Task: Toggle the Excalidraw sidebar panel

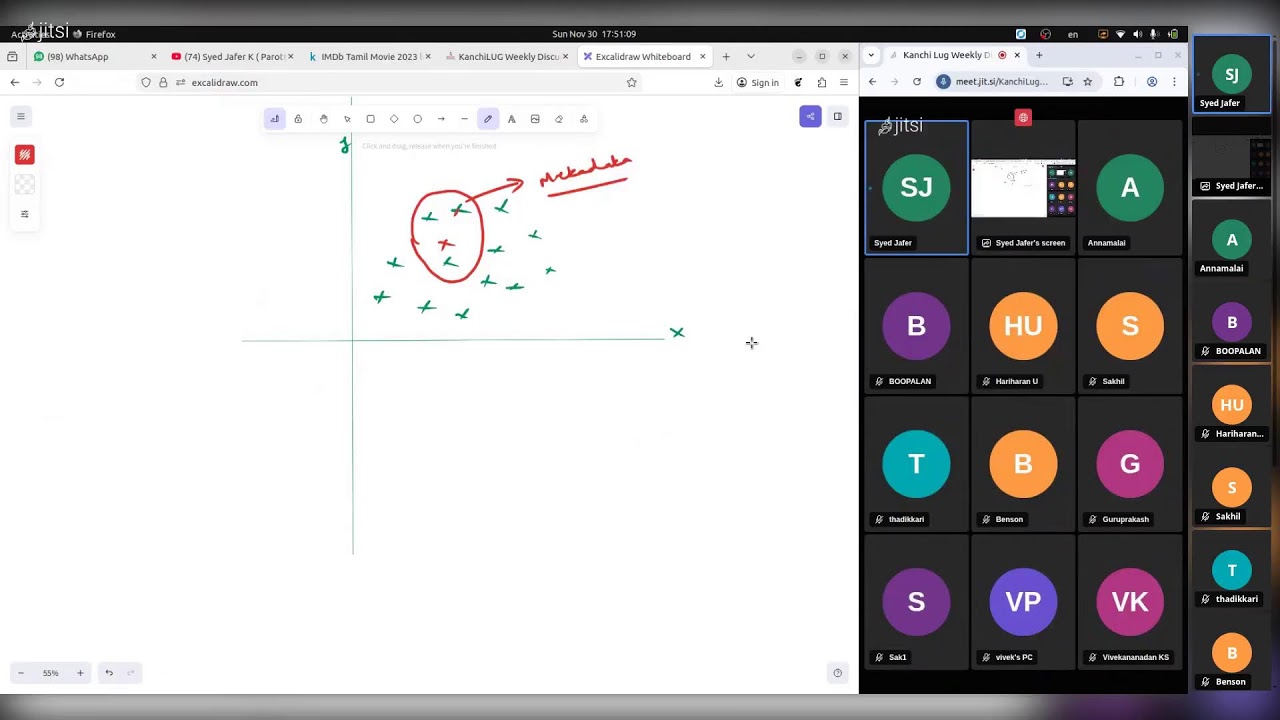Action: coord(837,117)
